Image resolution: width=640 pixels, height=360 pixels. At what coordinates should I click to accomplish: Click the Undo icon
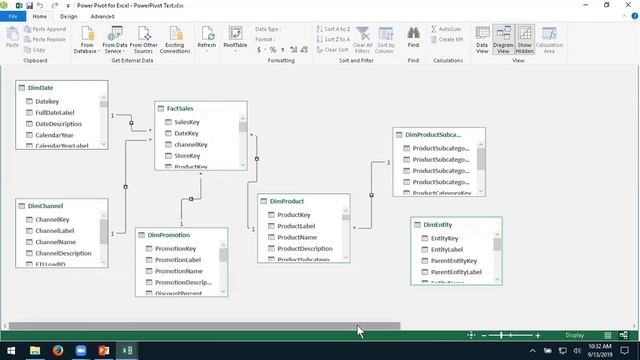point(40,6)
